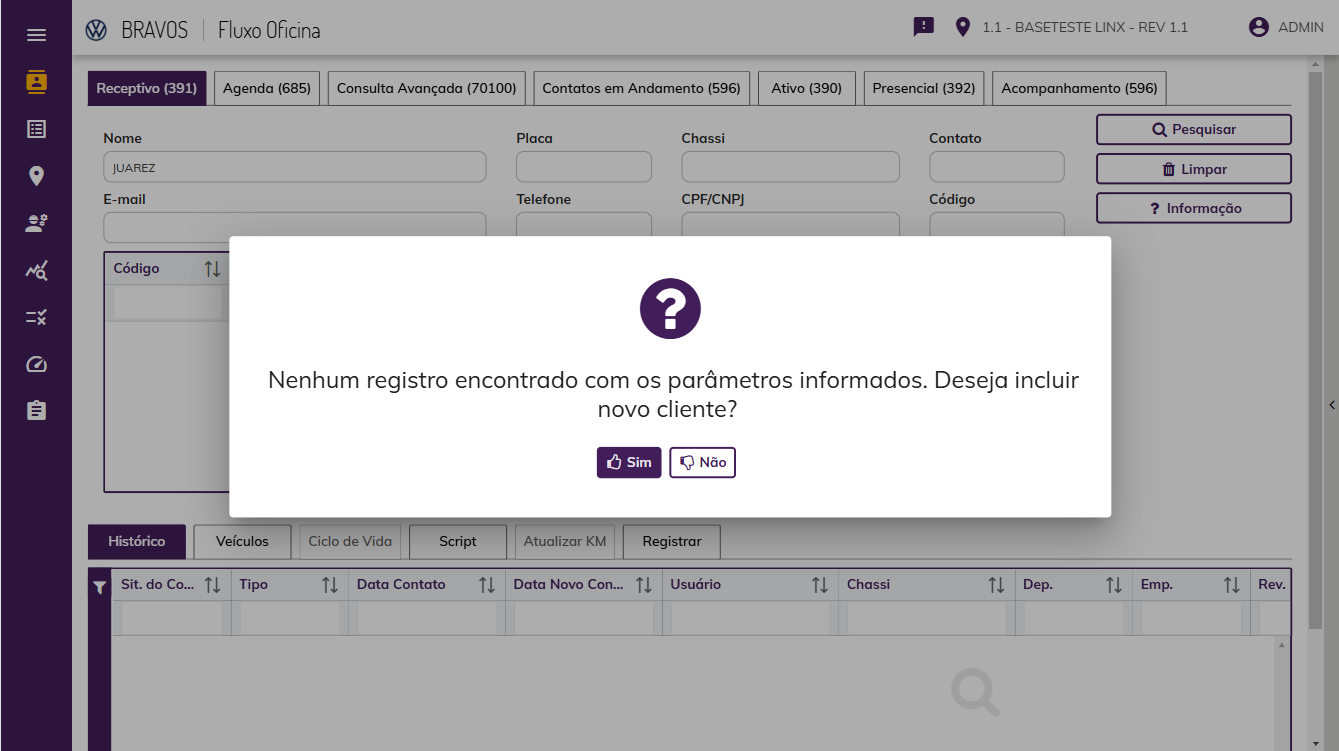The image size is (1339, 751).
Task: Click the Usuário column filter box
Action: coord(750,618)
